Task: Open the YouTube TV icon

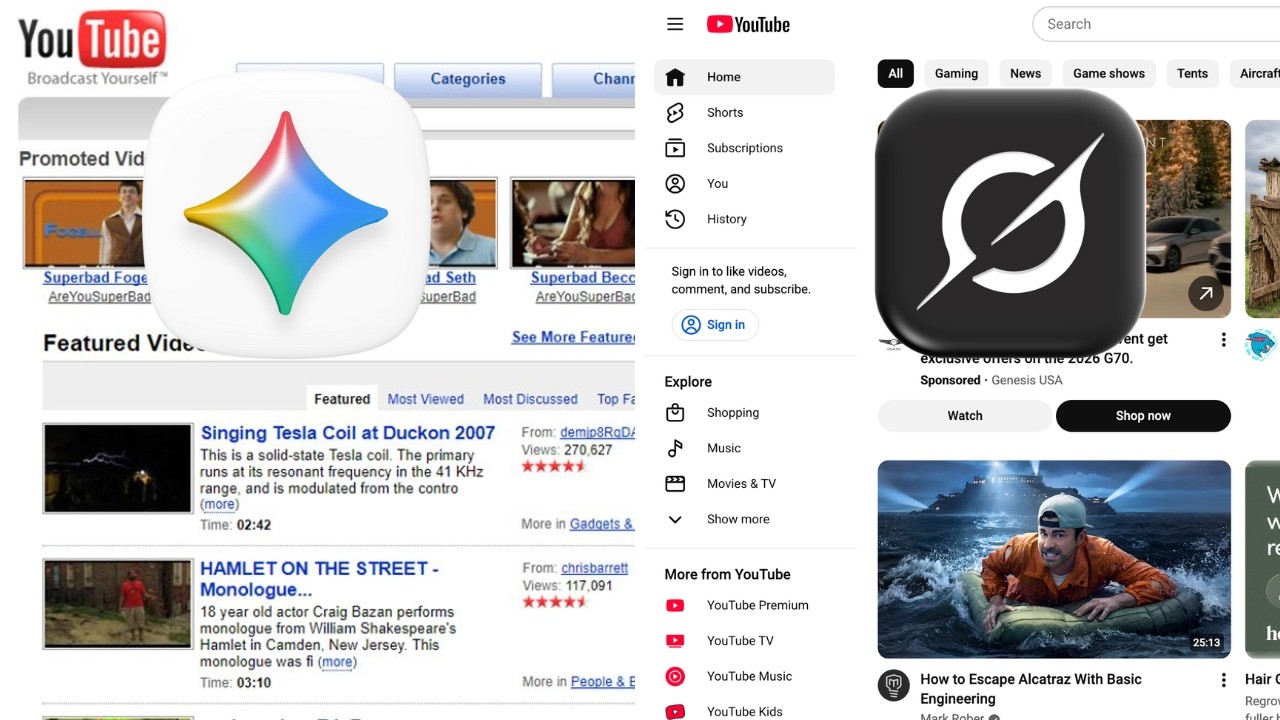Action: tap(675, 641)
